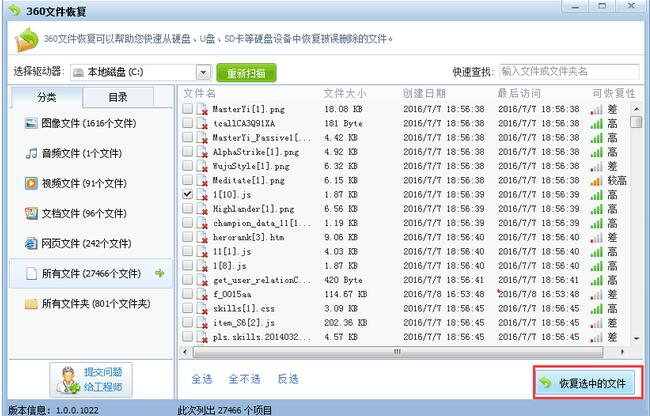Viewport: 650px width, 416px height.
Task: Sort by 创建日期 column header
Action: pyautogui.click(x=424, y=94)
